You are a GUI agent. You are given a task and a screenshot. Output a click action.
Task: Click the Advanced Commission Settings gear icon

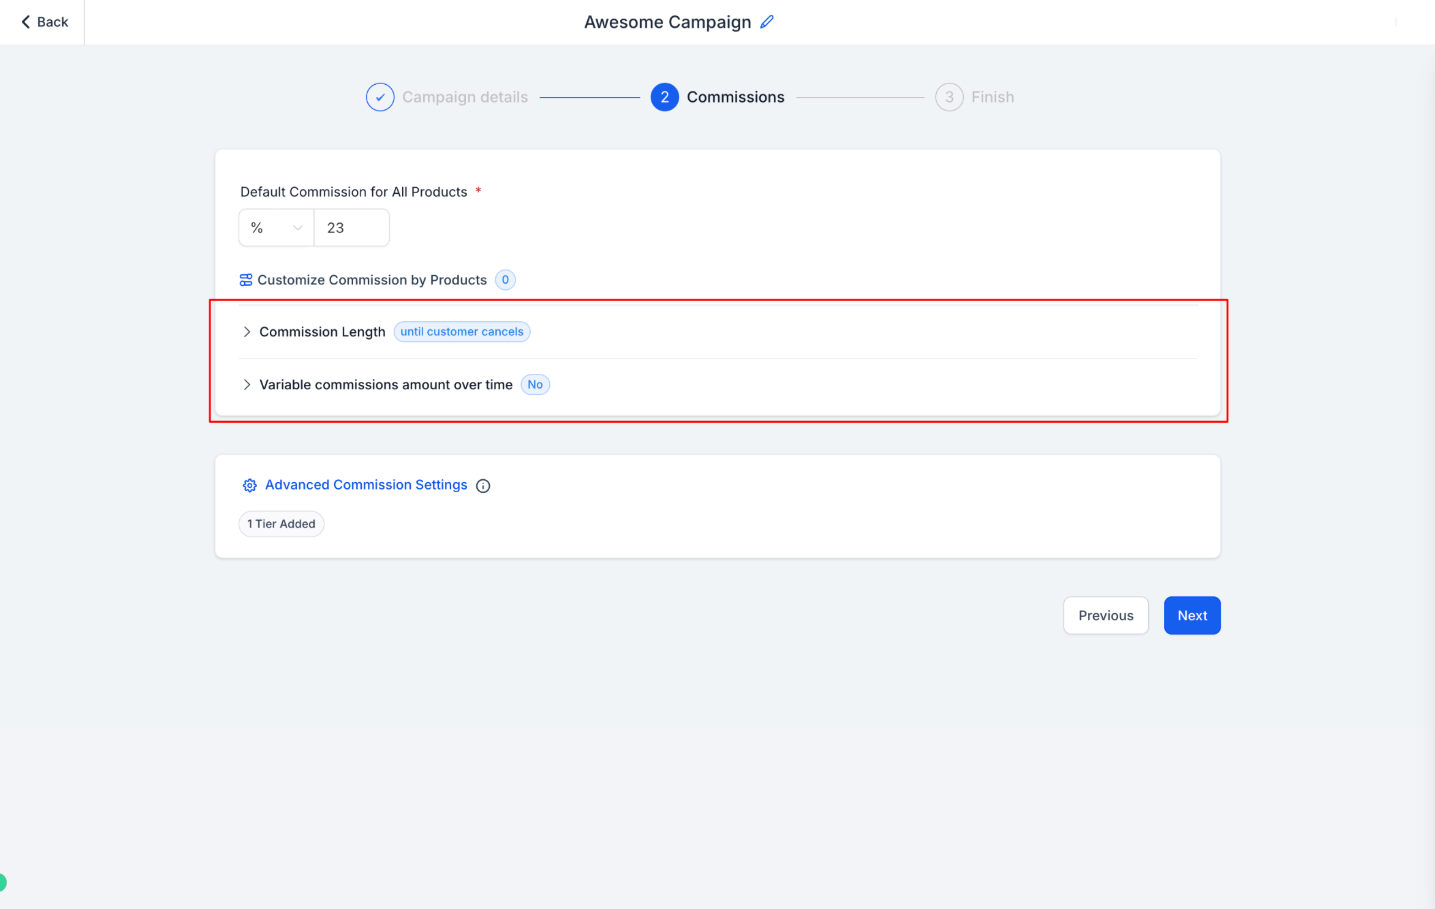click(x=250, y=486)
